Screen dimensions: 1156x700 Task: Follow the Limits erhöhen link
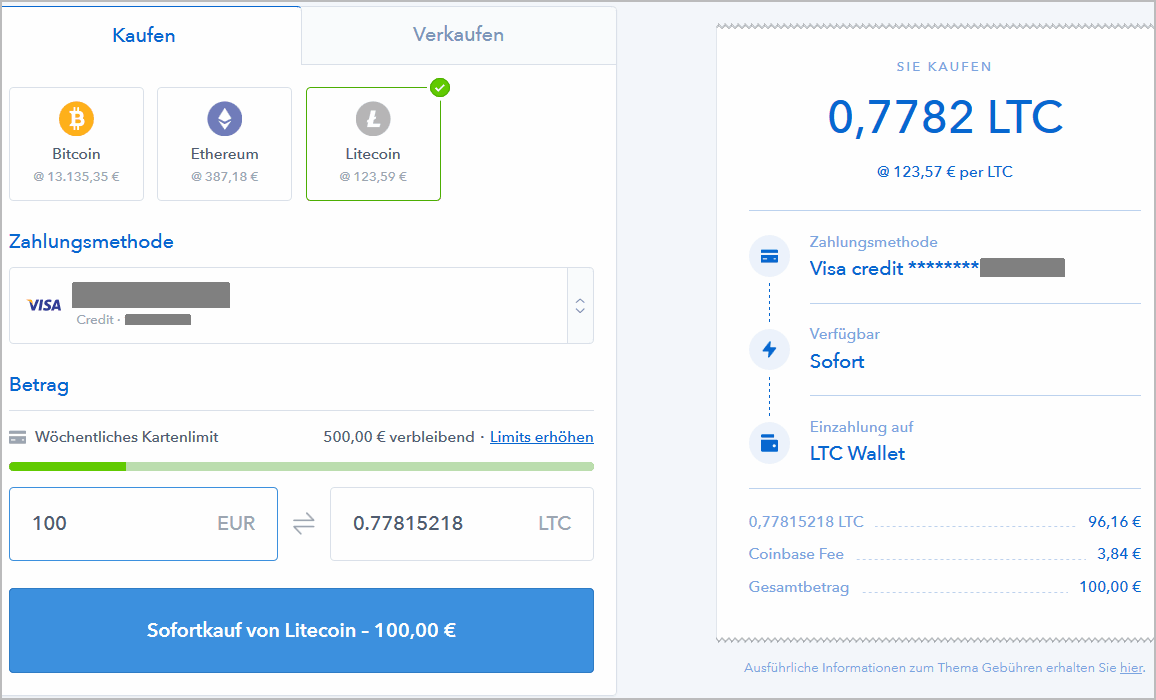click(542, 437)
